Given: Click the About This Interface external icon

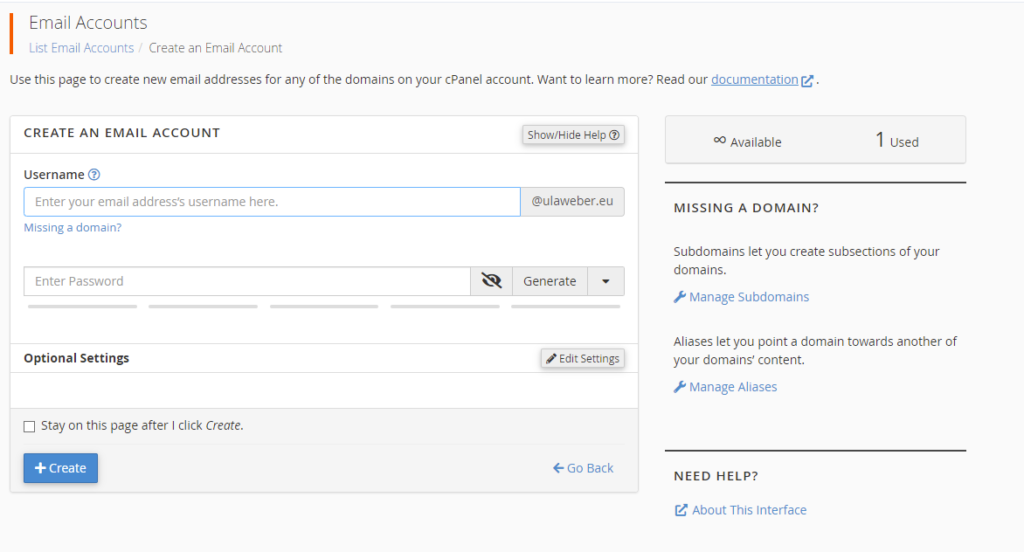Looking at the screenshot, I should coord(680,510).
